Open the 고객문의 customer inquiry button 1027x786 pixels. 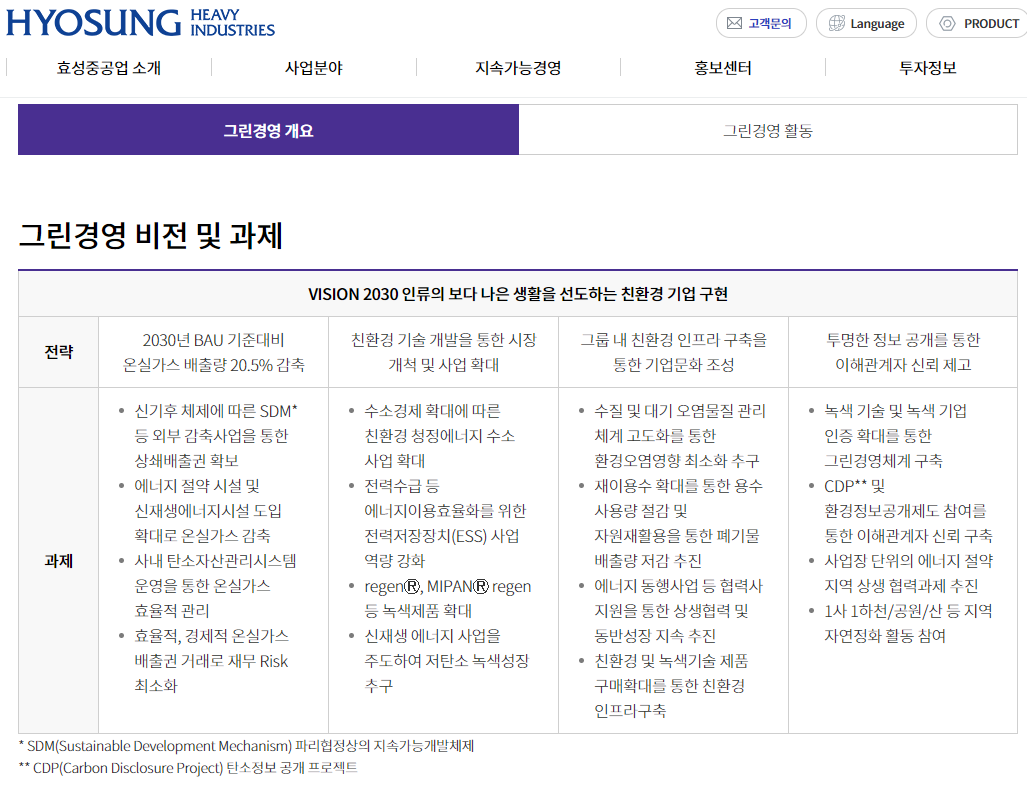click(x=761, y=24)
